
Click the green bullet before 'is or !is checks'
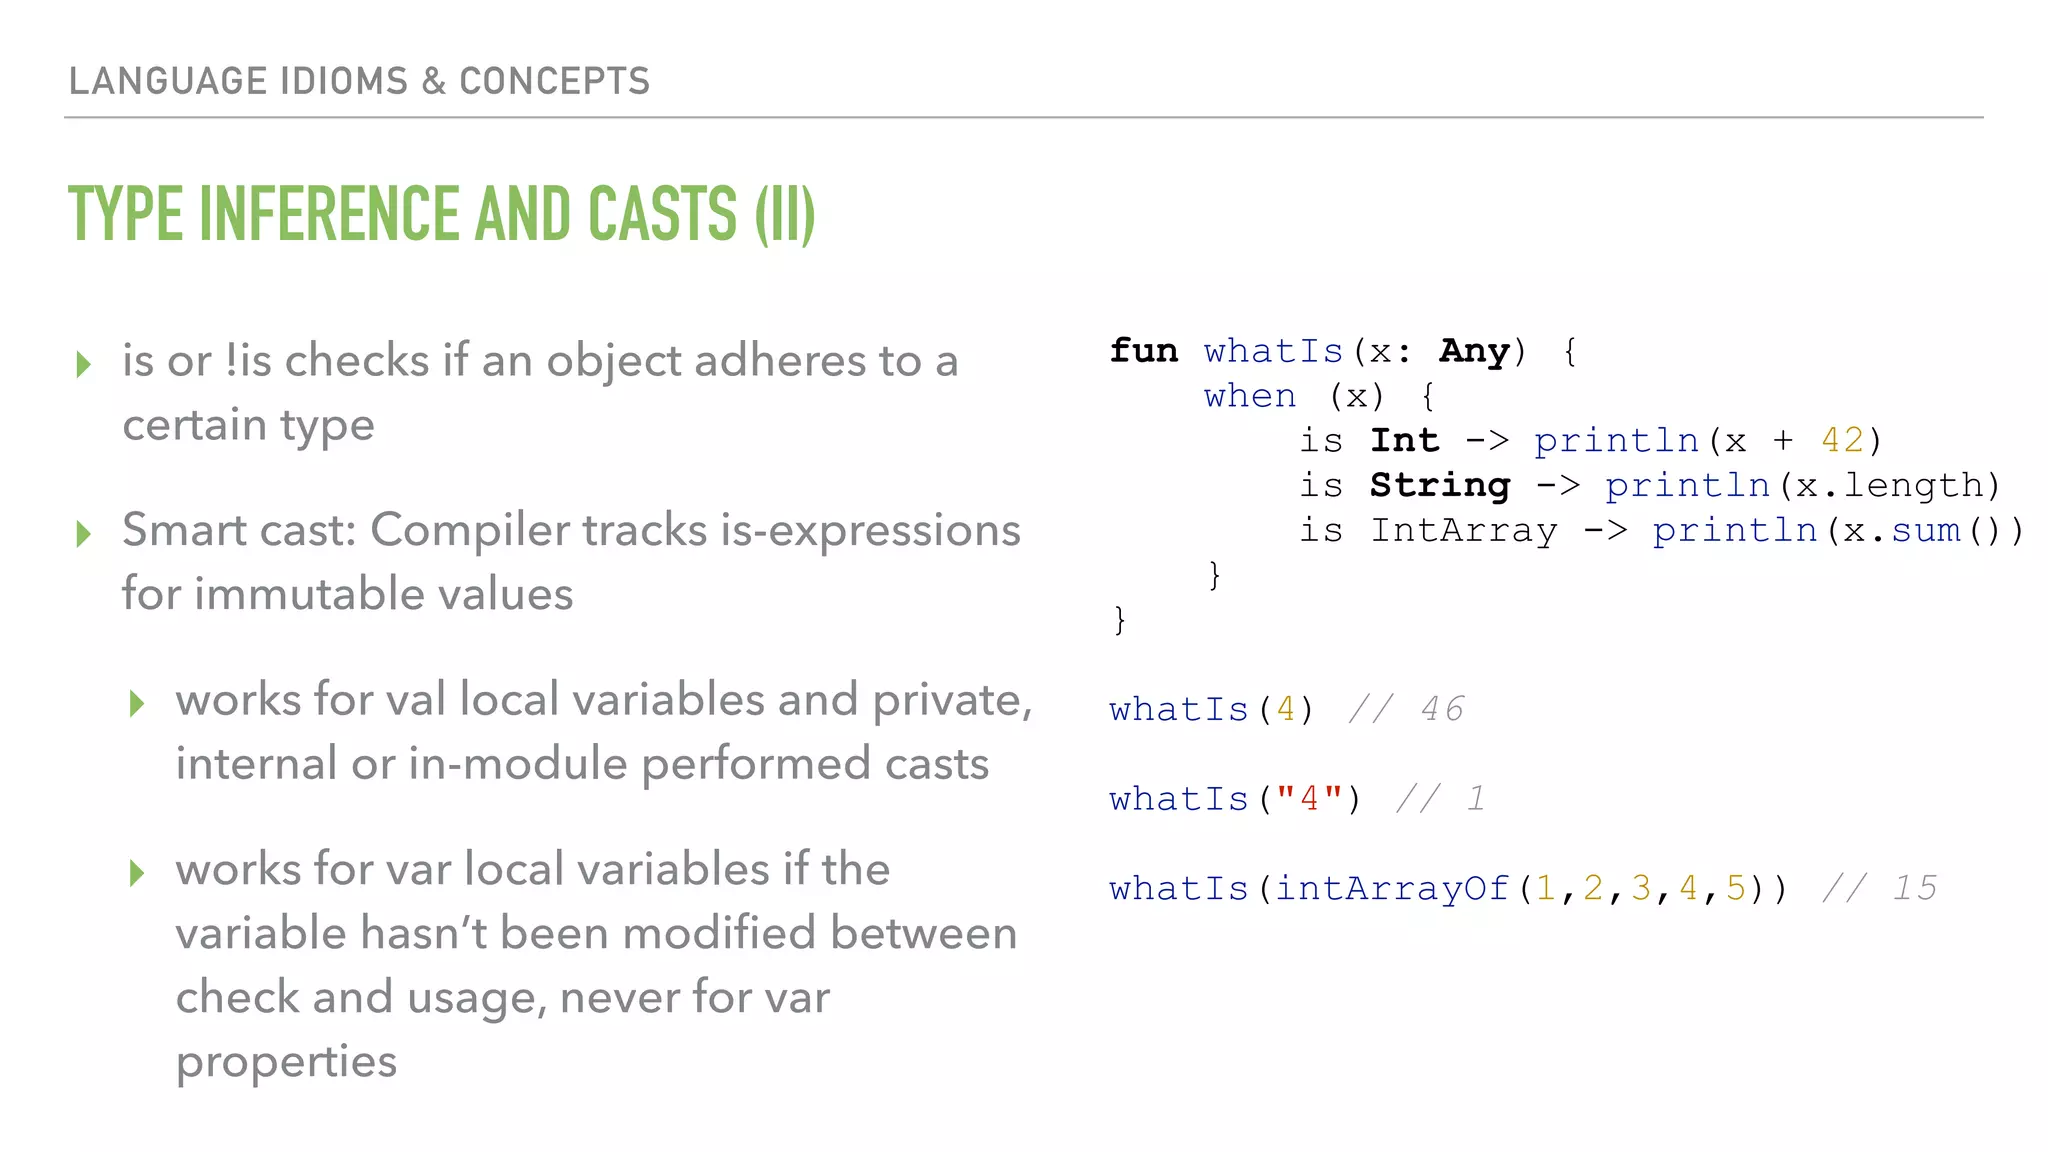pos(84,364)
